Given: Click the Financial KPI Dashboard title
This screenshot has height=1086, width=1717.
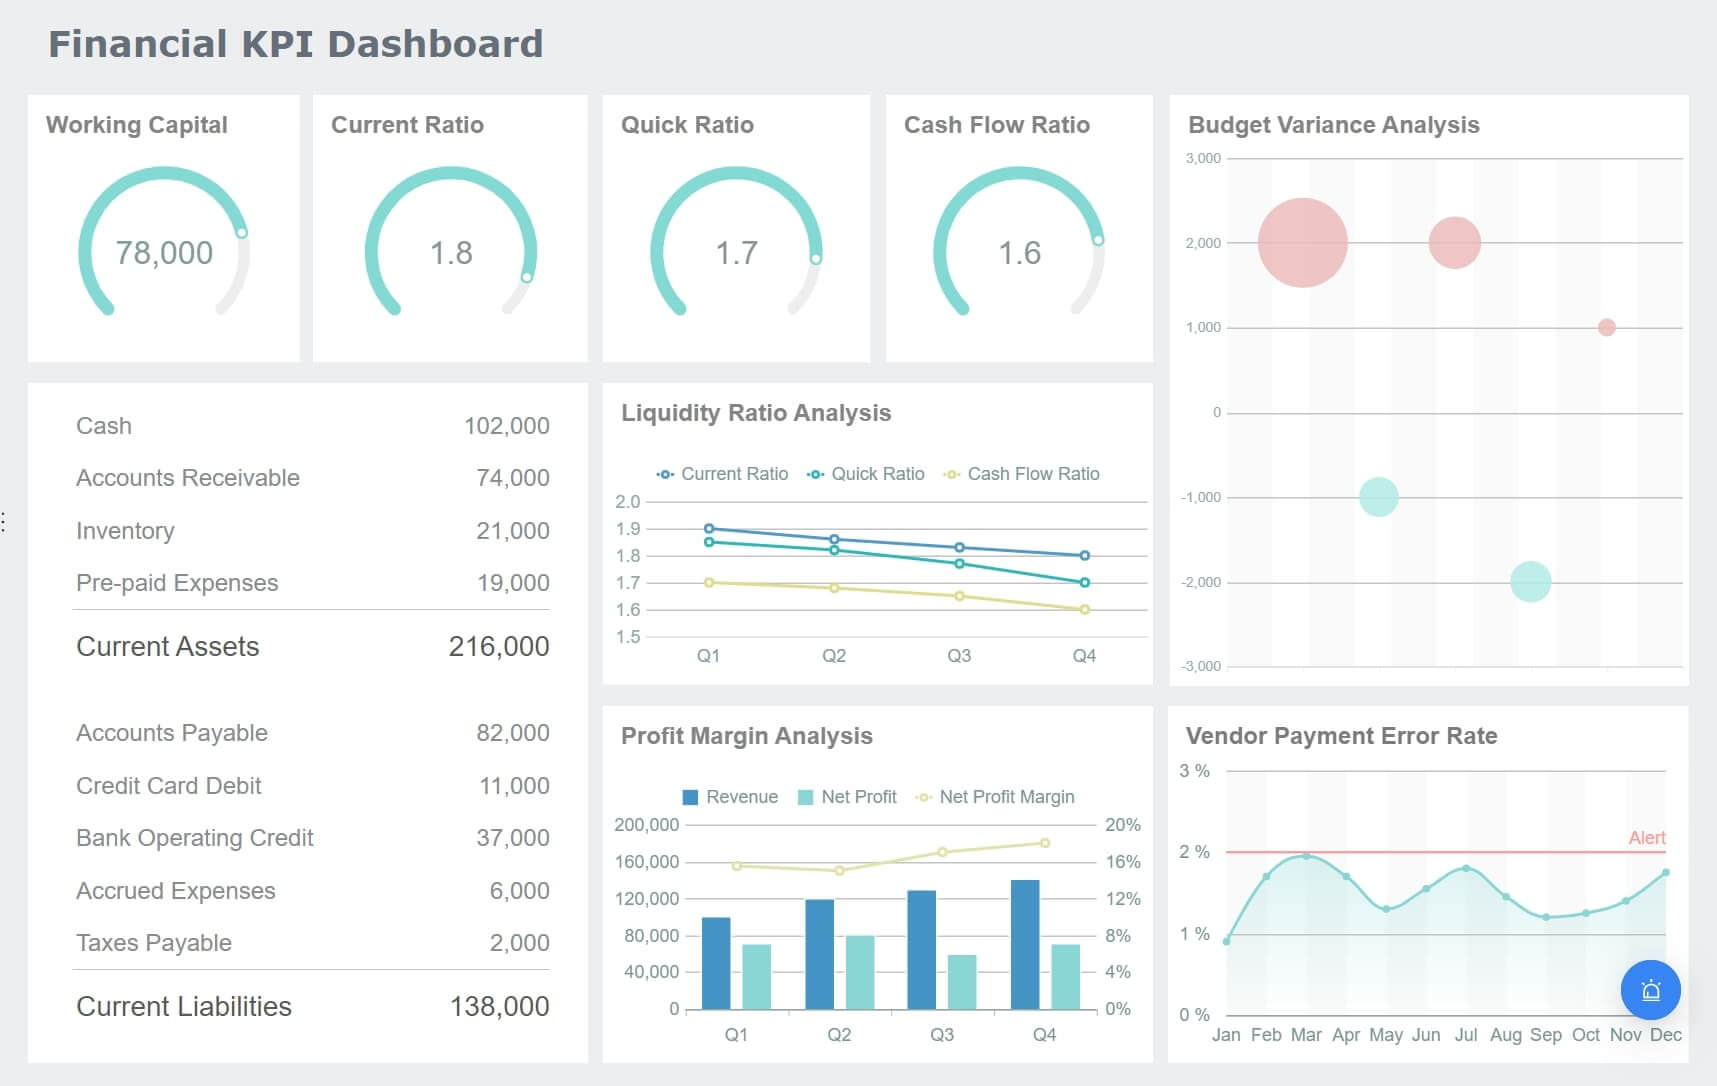Looking at the screenshot, I should click(x=296, y=44).
